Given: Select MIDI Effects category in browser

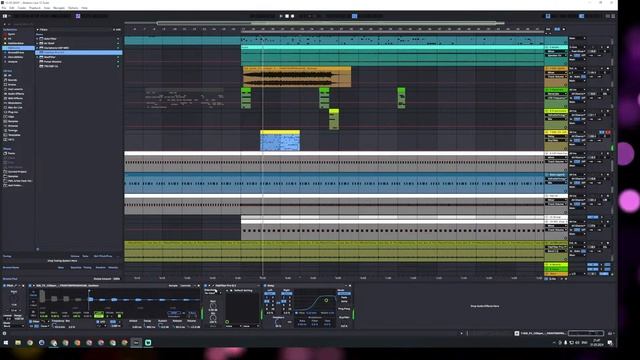Looking at the screenshot, I should [x=15, y=98].
